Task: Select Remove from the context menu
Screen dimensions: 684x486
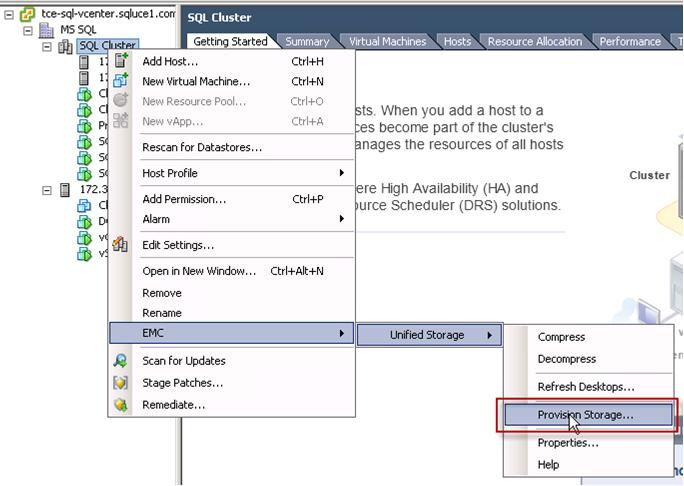Action: (x=232, y=293)
